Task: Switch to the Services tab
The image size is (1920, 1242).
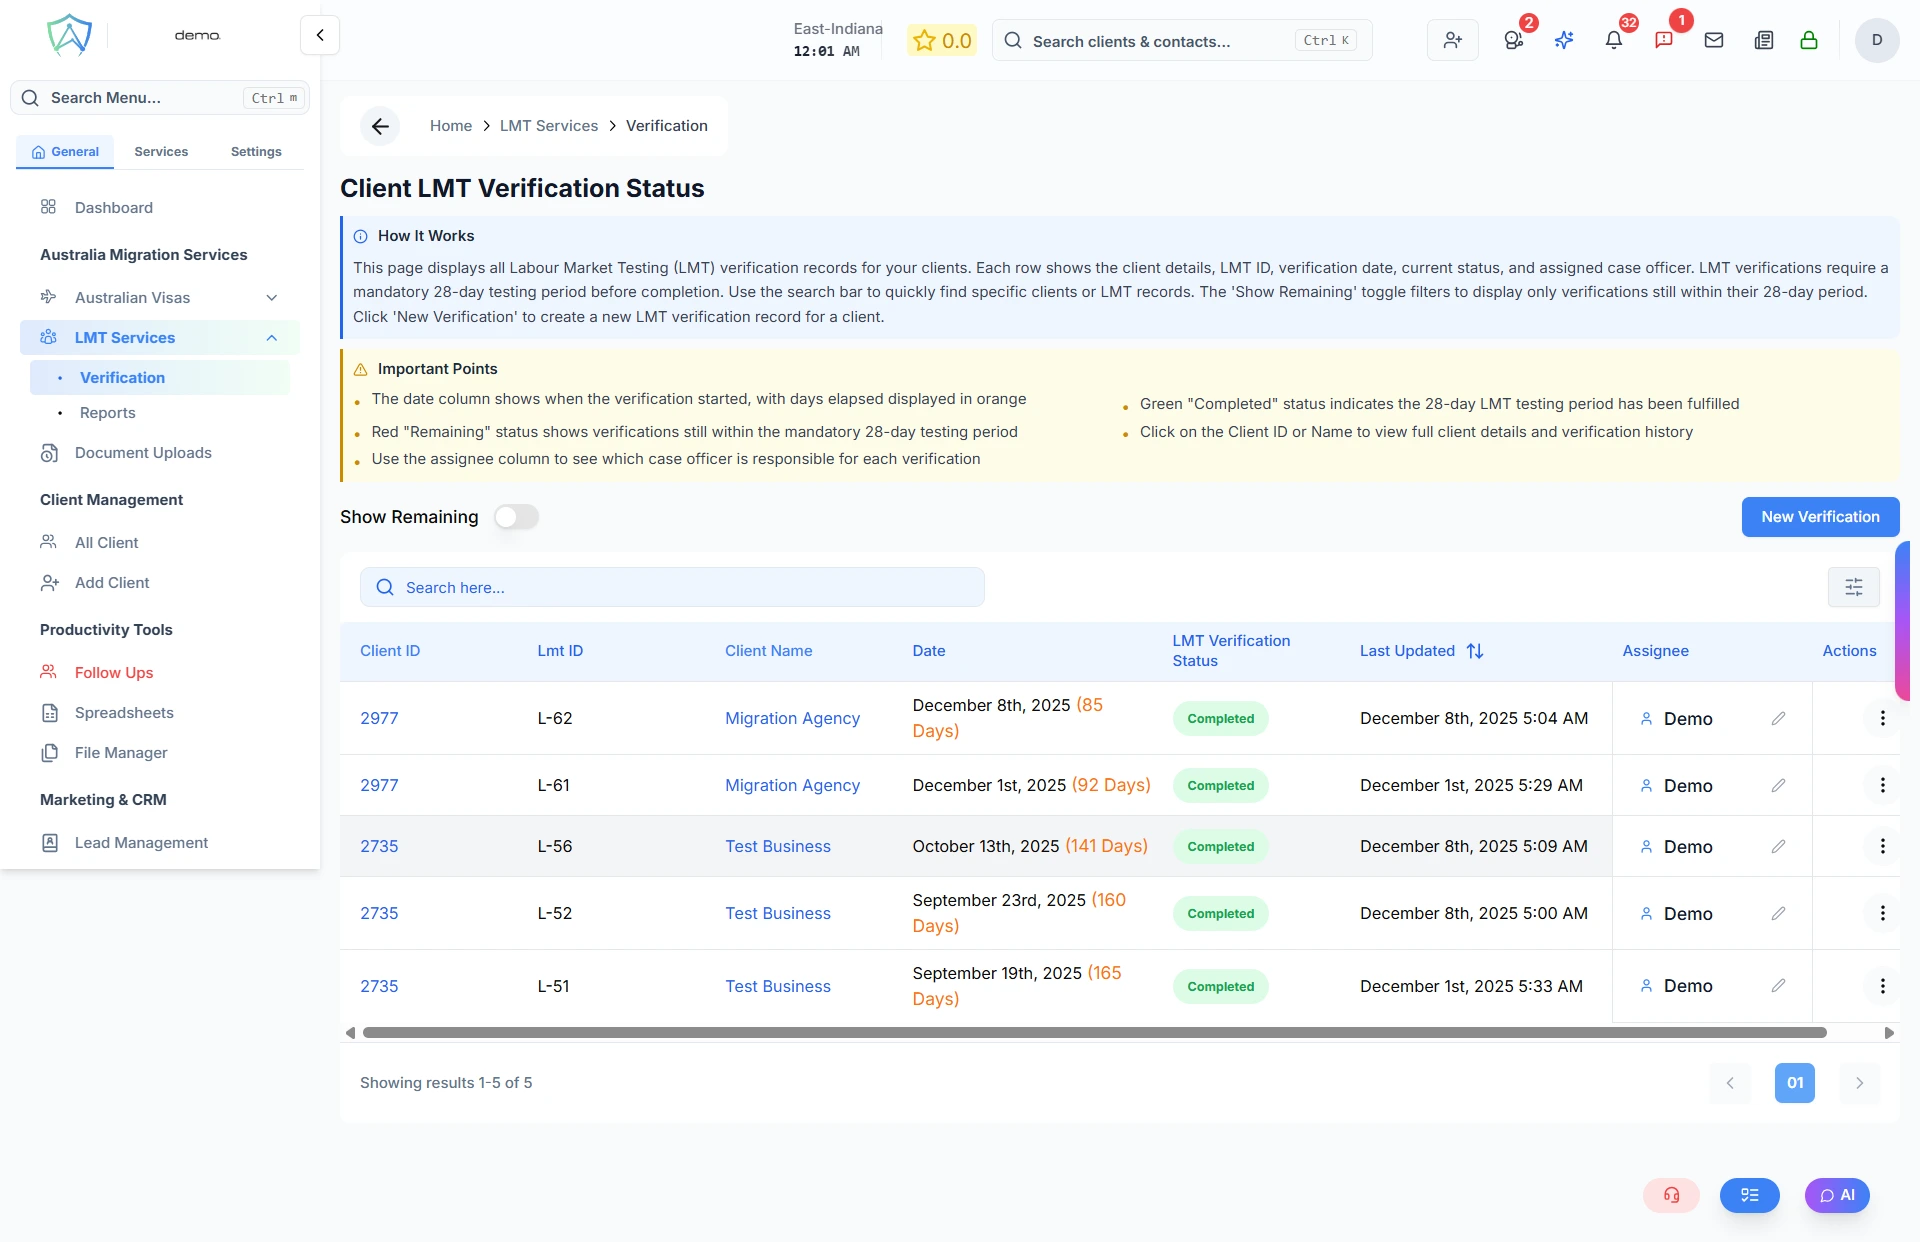Action: pyautogui.click(x=161, y=152)
